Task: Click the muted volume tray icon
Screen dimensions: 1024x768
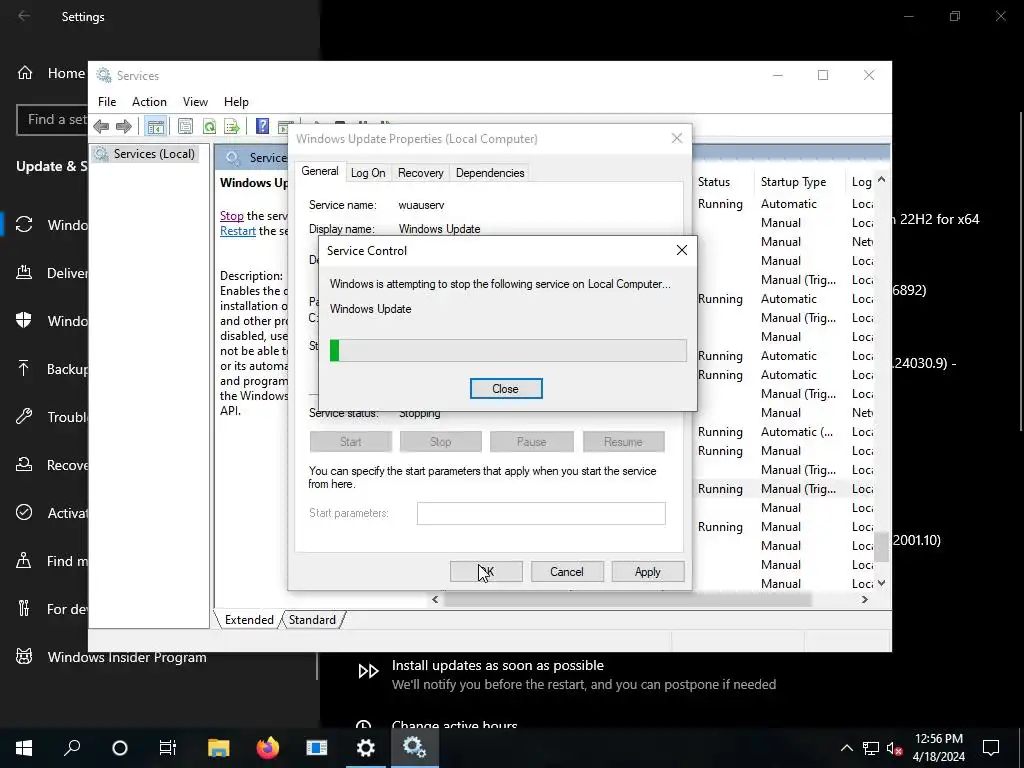Action: tap(895, 748)
